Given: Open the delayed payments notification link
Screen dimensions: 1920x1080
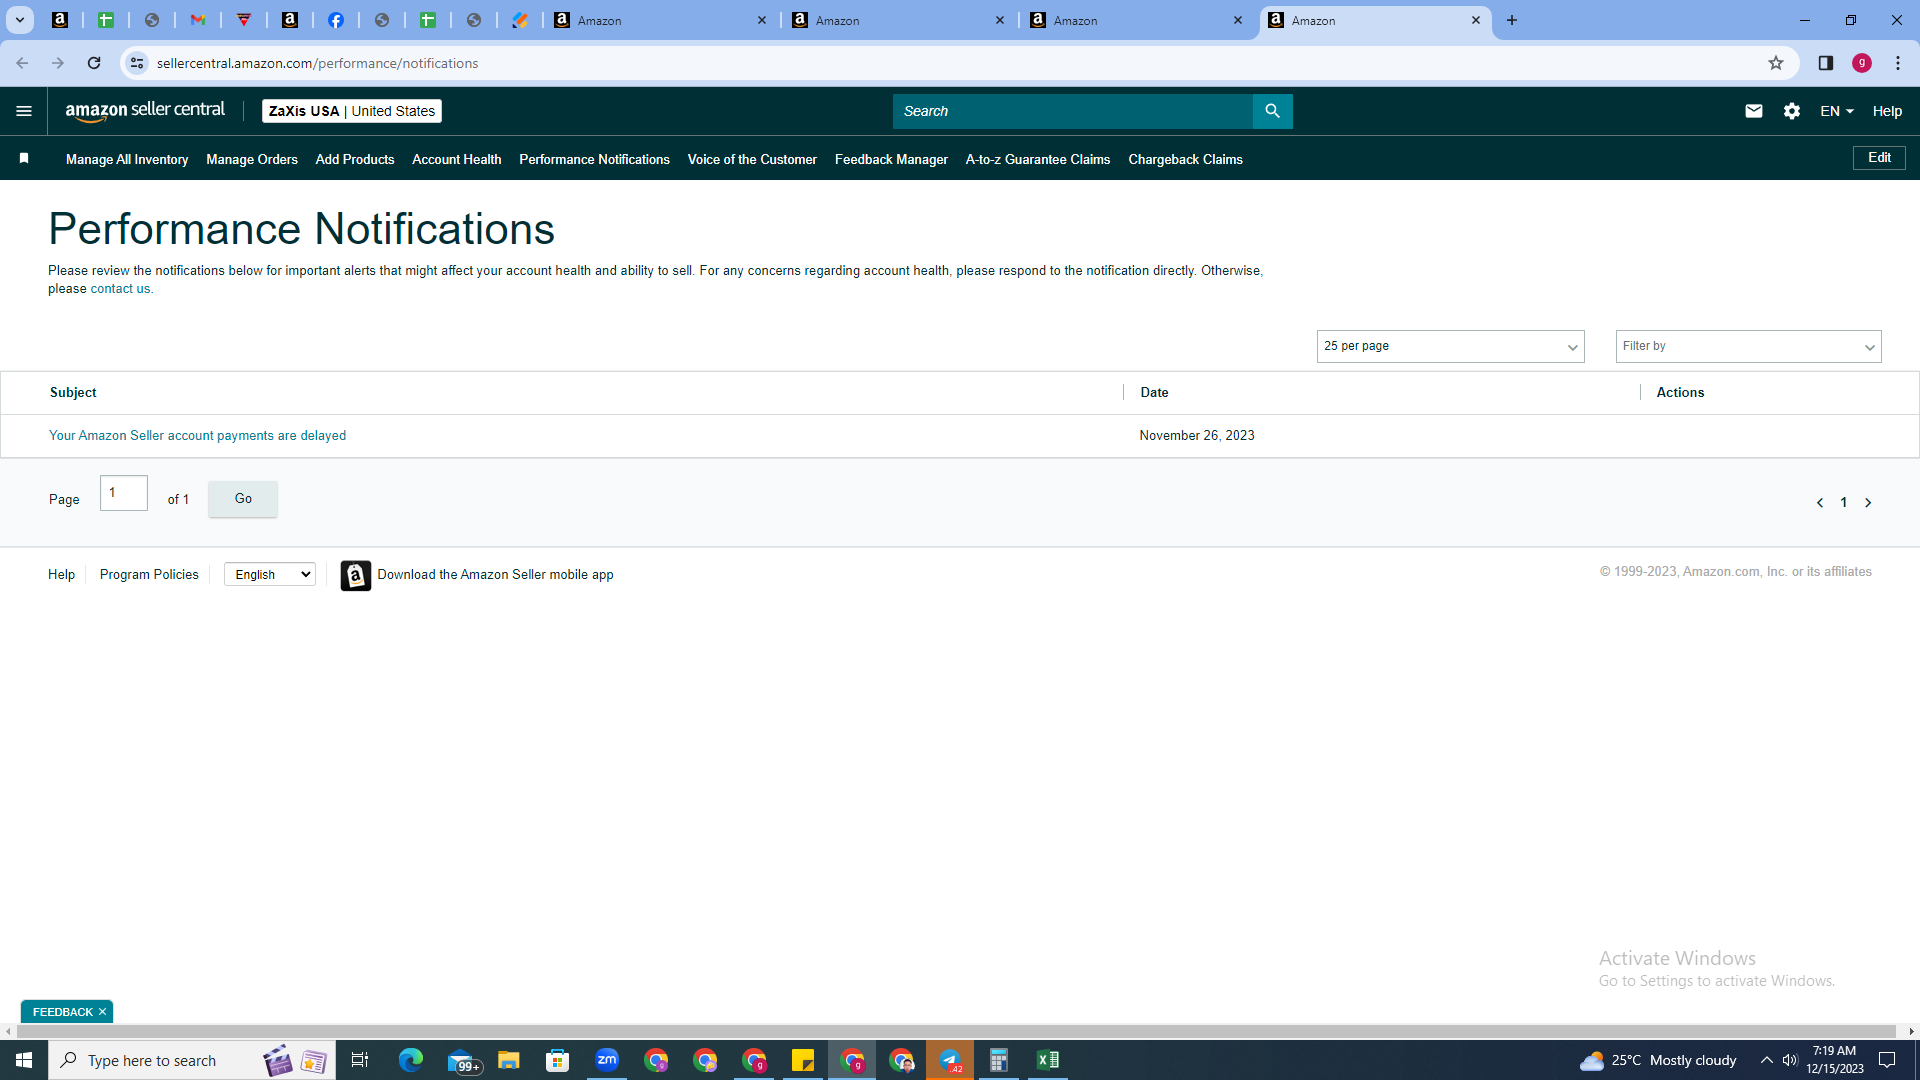Looking at the screenshot, I should click(197, 436).
